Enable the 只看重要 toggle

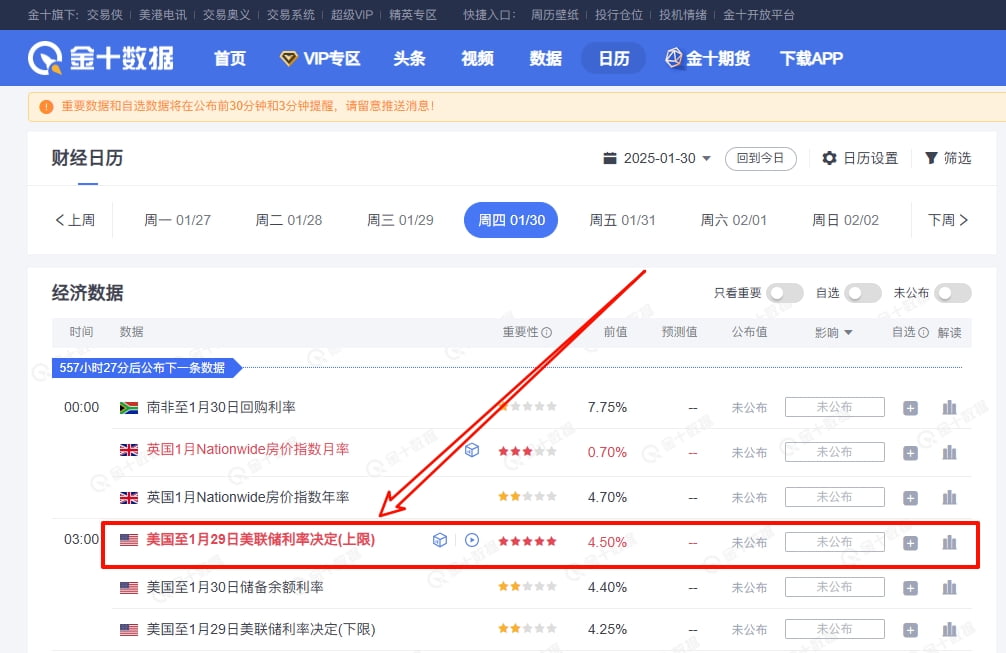(x=784, y=293)
